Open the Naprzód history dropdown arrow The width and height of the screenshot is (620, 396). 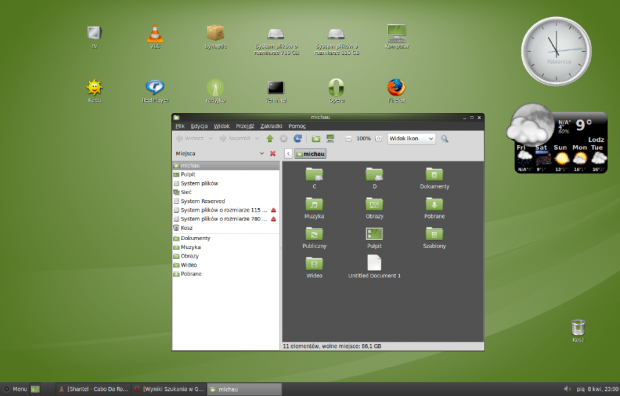tap(257, 138)
